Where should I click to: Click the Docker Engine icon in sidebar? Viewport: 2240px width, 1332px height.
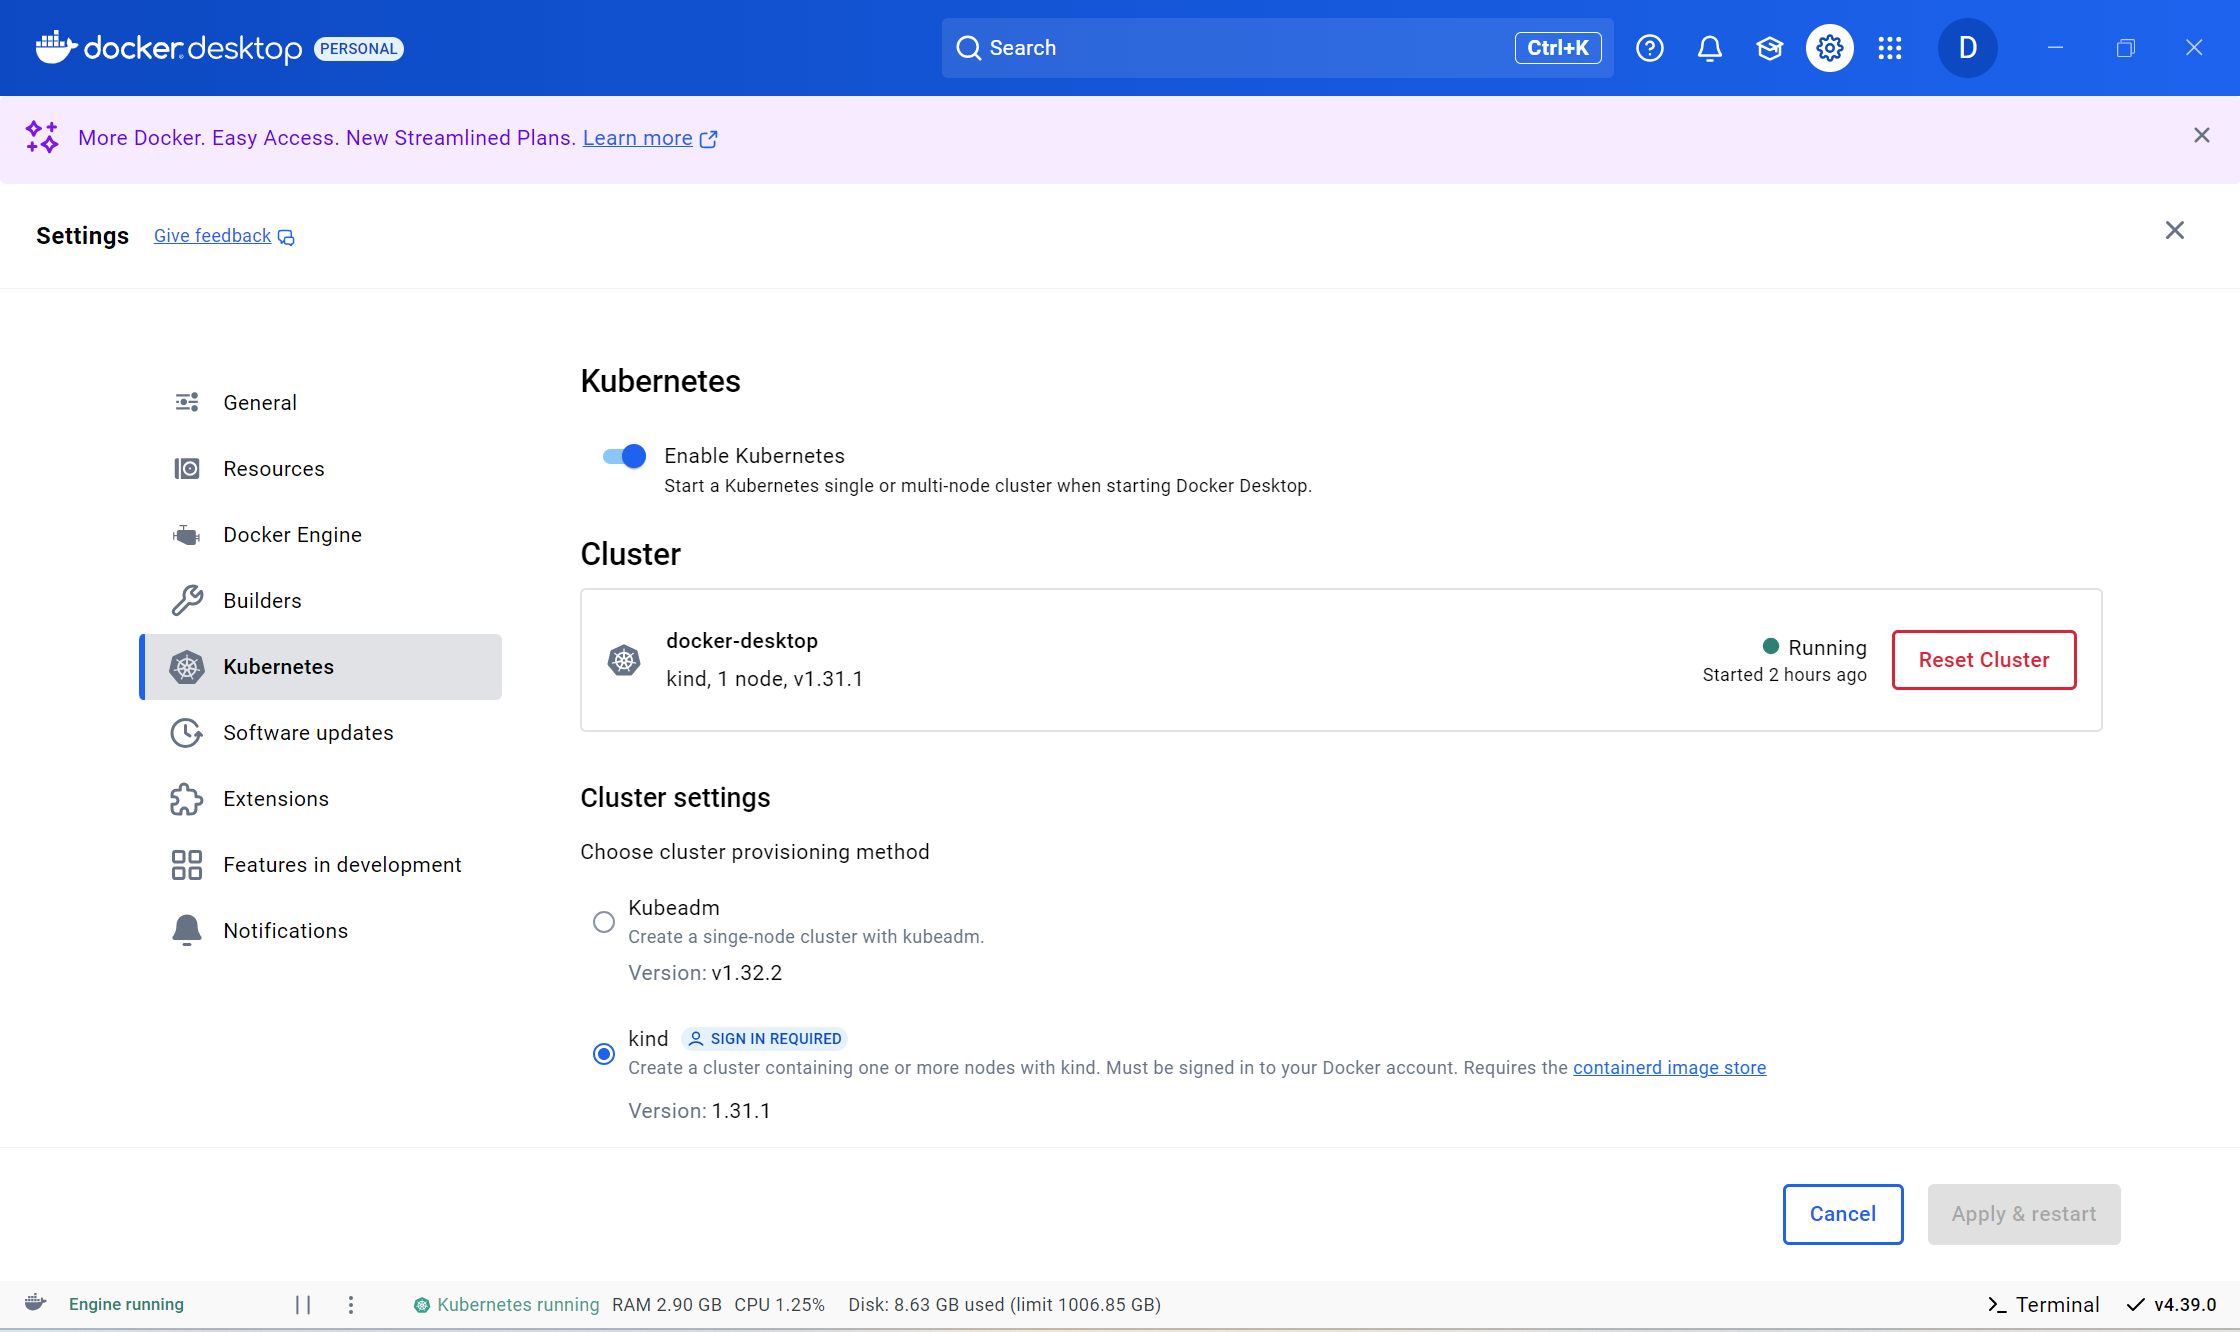click(187, 535)
